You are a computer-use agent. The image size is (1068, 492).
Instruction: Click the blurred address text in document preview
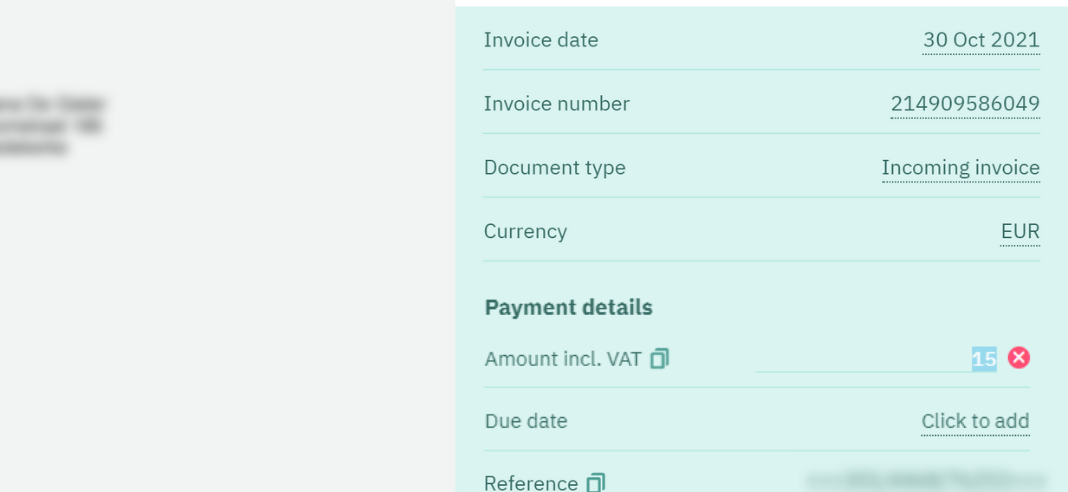[52, 126]
